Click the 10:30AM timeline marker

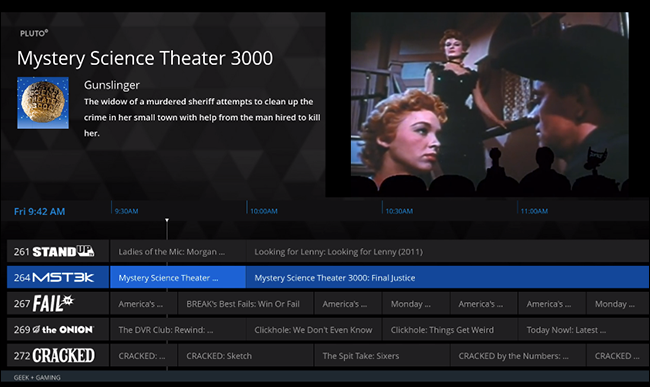(x=399, y=211)
